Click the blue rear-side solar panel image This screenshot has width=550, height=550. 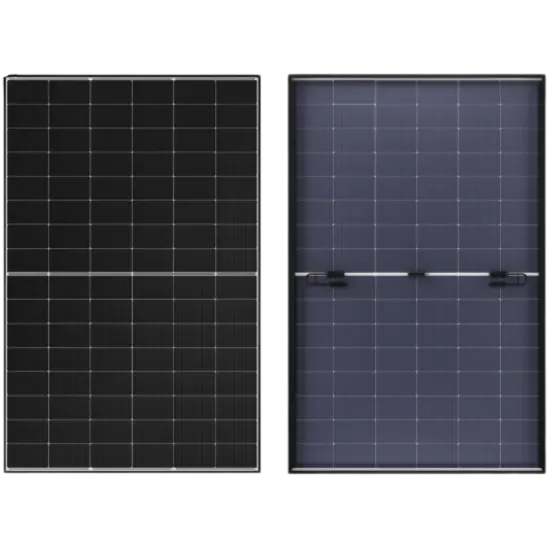(x=417, y=274)
